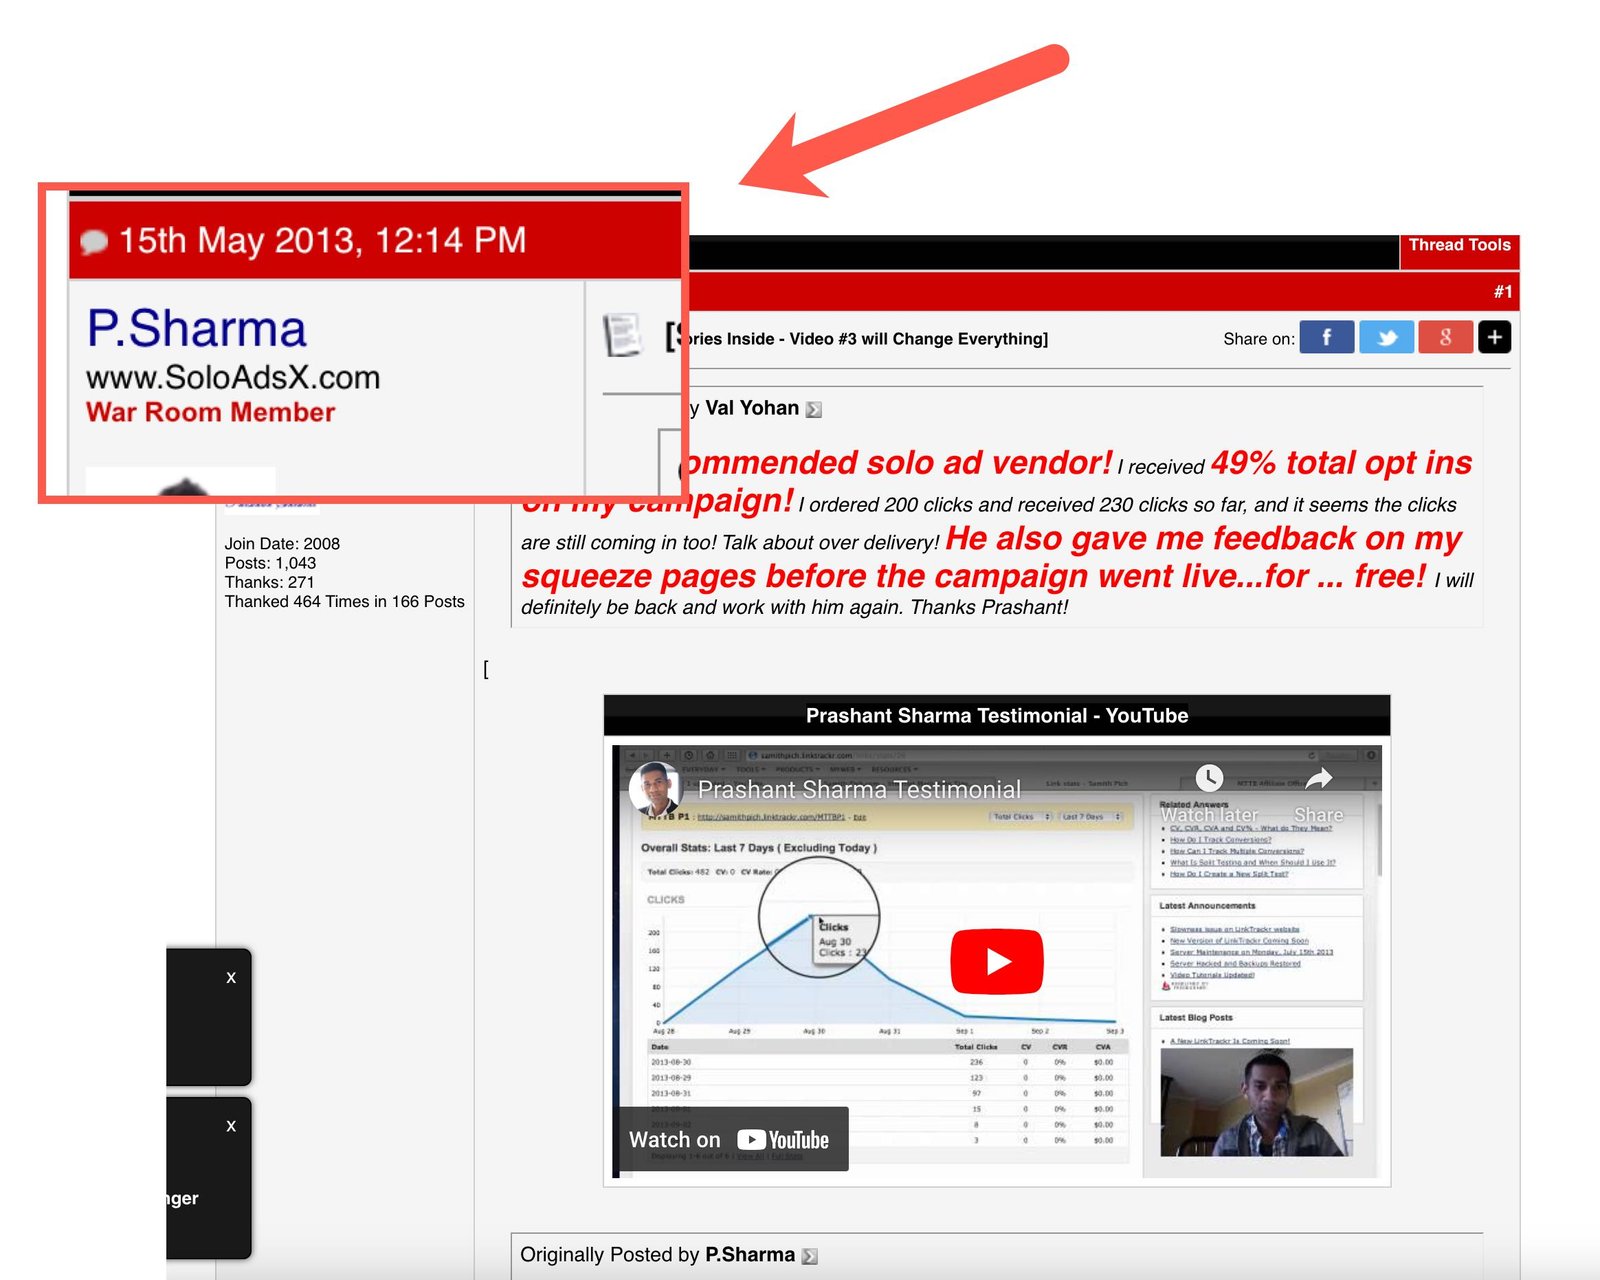This screenshot has height=1280, width=1600.
Task: Click the document icon beside thread title
Action: 622,336
